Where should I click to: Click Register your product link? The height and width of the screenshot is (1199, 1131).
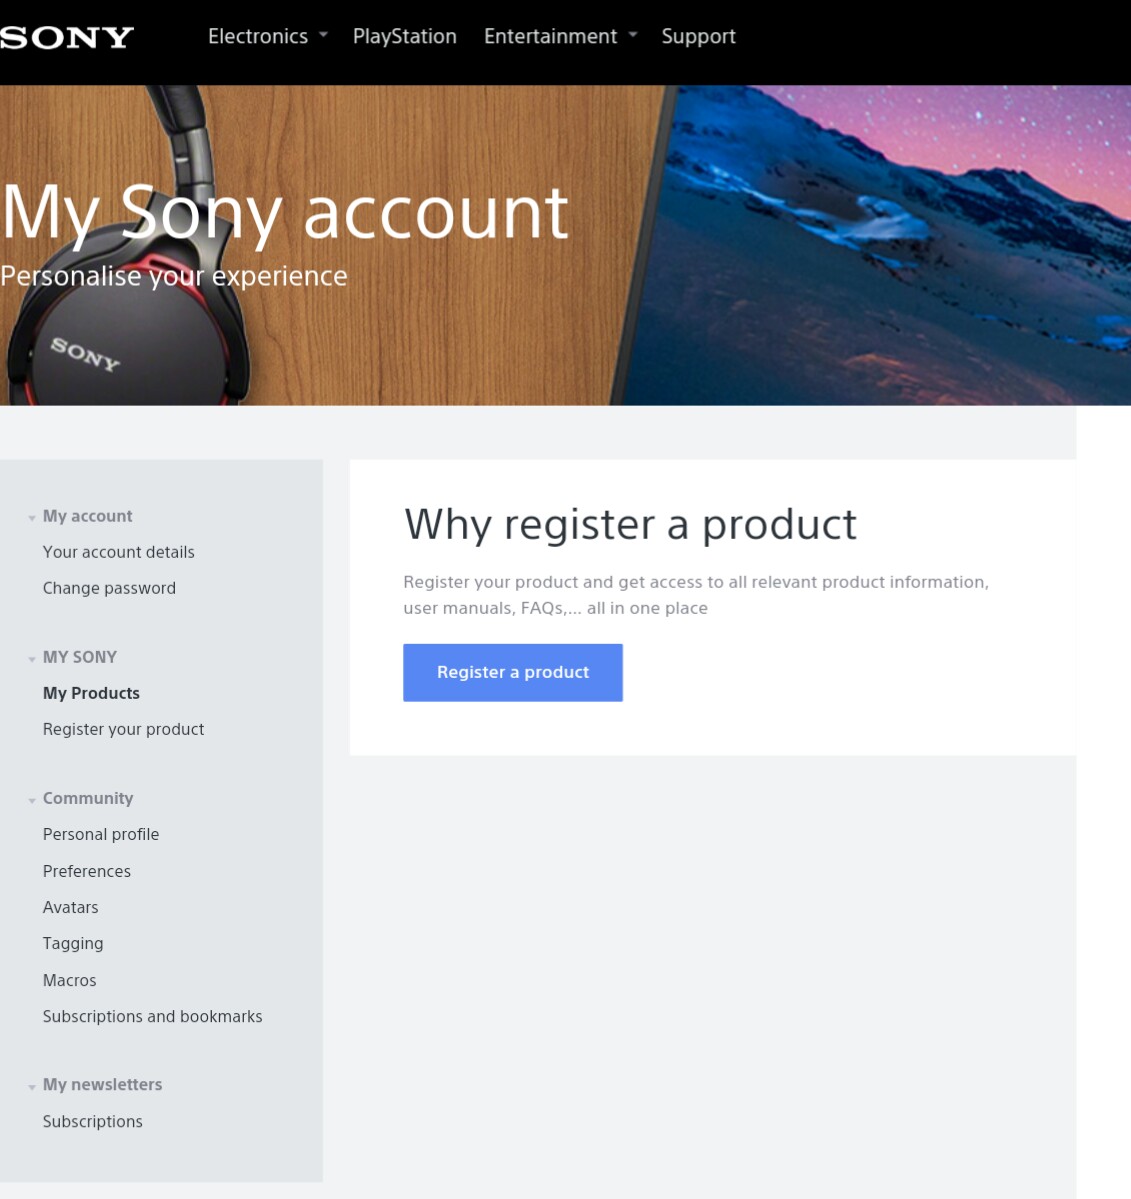tap(123, 729)
